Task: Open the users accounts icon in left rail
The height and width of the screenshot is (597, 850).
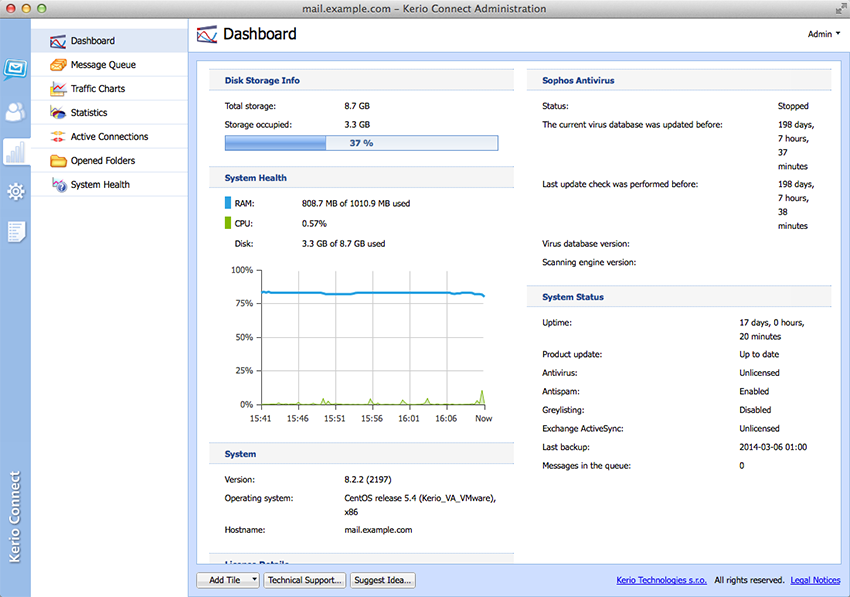Action: tap(15, 112)
